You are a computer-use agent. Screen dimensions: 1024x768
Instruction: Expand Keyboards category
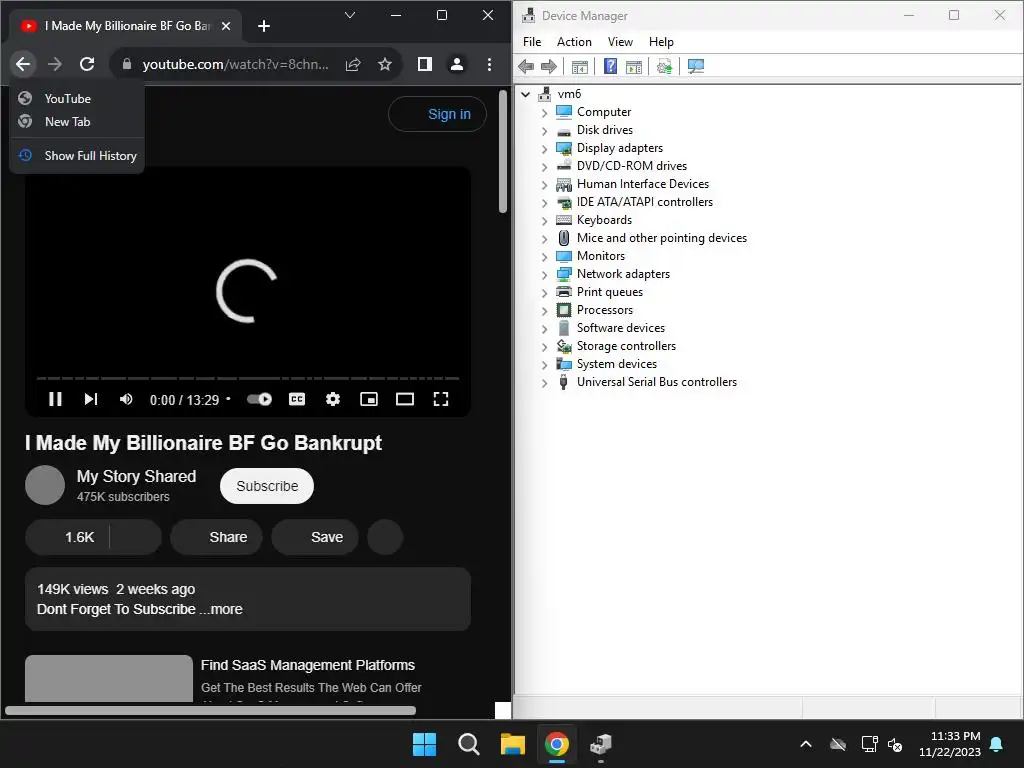pyautogui.click(x=545, y=221)
